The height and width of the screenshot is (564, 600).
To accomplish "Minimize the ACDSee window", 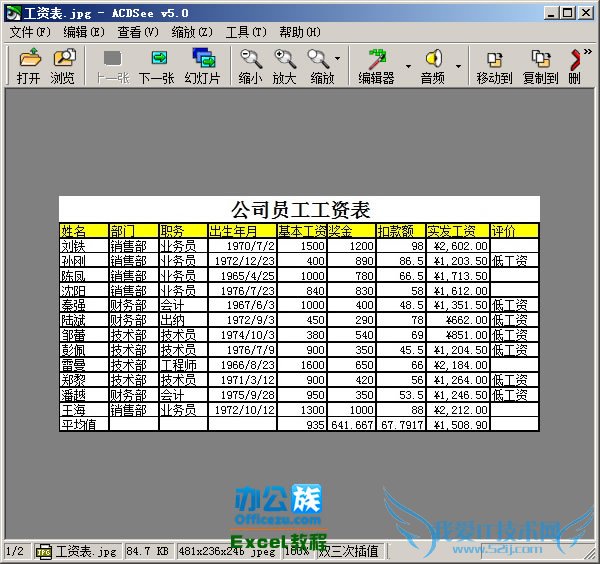I will coord(551,13).
